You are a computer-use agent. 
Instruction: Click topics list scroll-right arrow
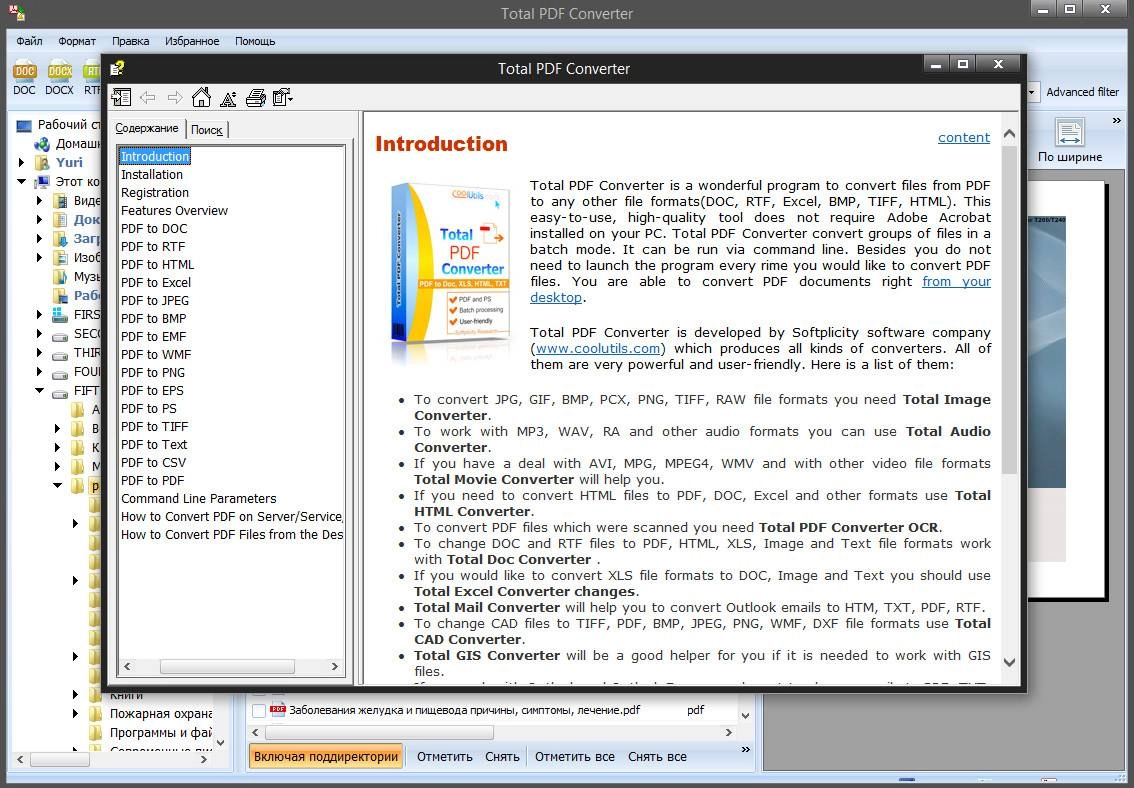click(335, 667)
